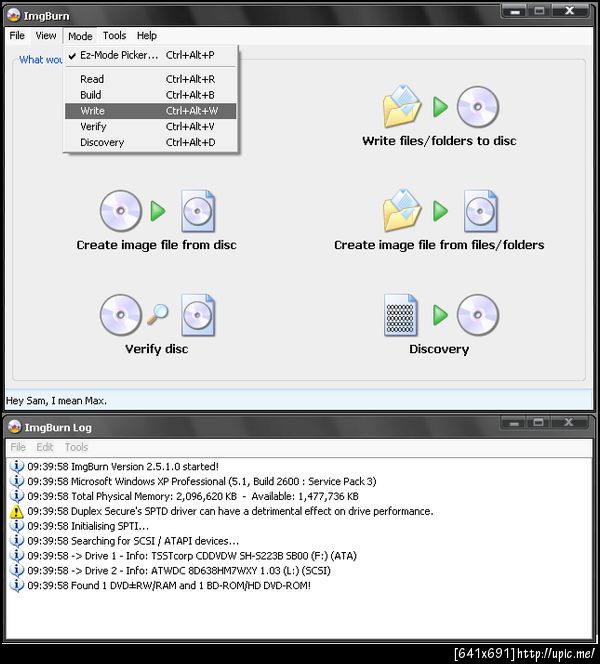This screenshot has height=664, width=600.
Task: Click image file icon above Create image from files/folders
Action: tap(481, 210)
